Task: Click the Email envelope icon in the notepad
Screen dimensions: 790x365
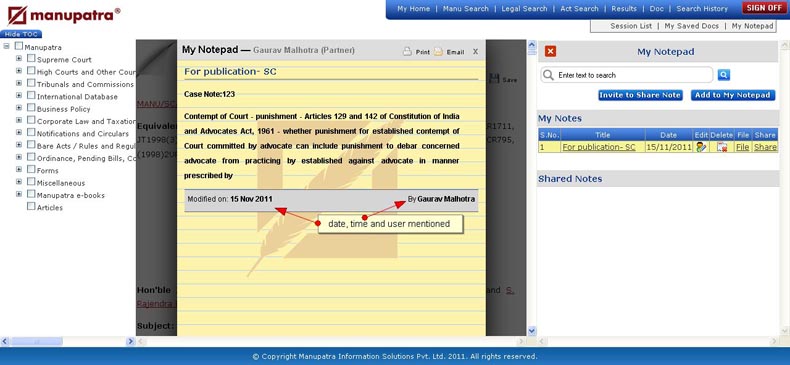Action: (x=438, y=51)
